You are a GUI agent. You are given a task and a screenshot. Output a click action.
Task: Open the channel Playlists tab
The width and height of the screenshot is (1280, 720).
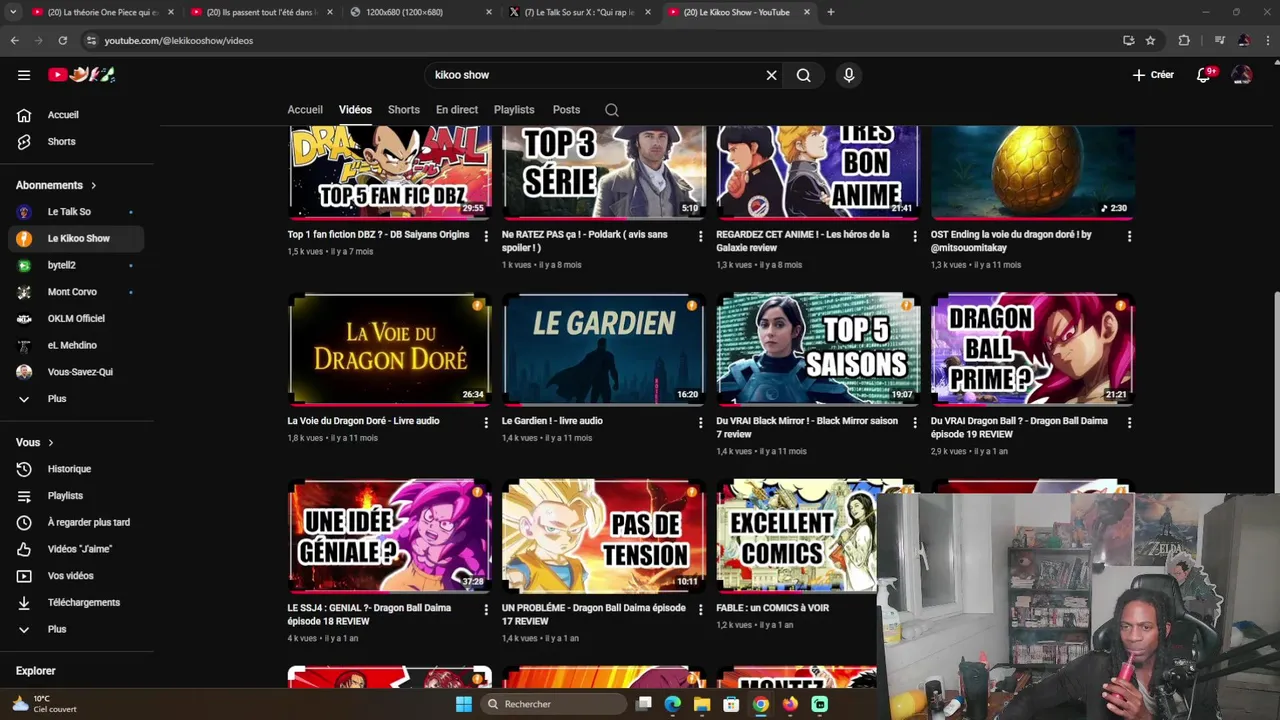coord(514,110)
